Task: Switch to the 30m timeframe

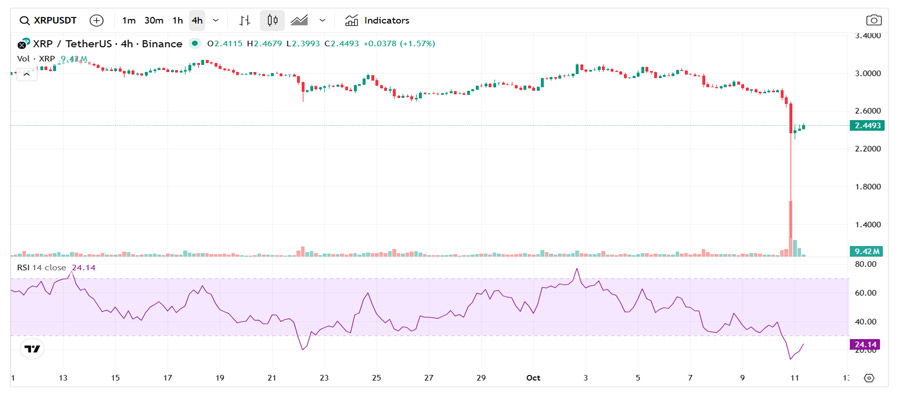Action: click(153, 20)
